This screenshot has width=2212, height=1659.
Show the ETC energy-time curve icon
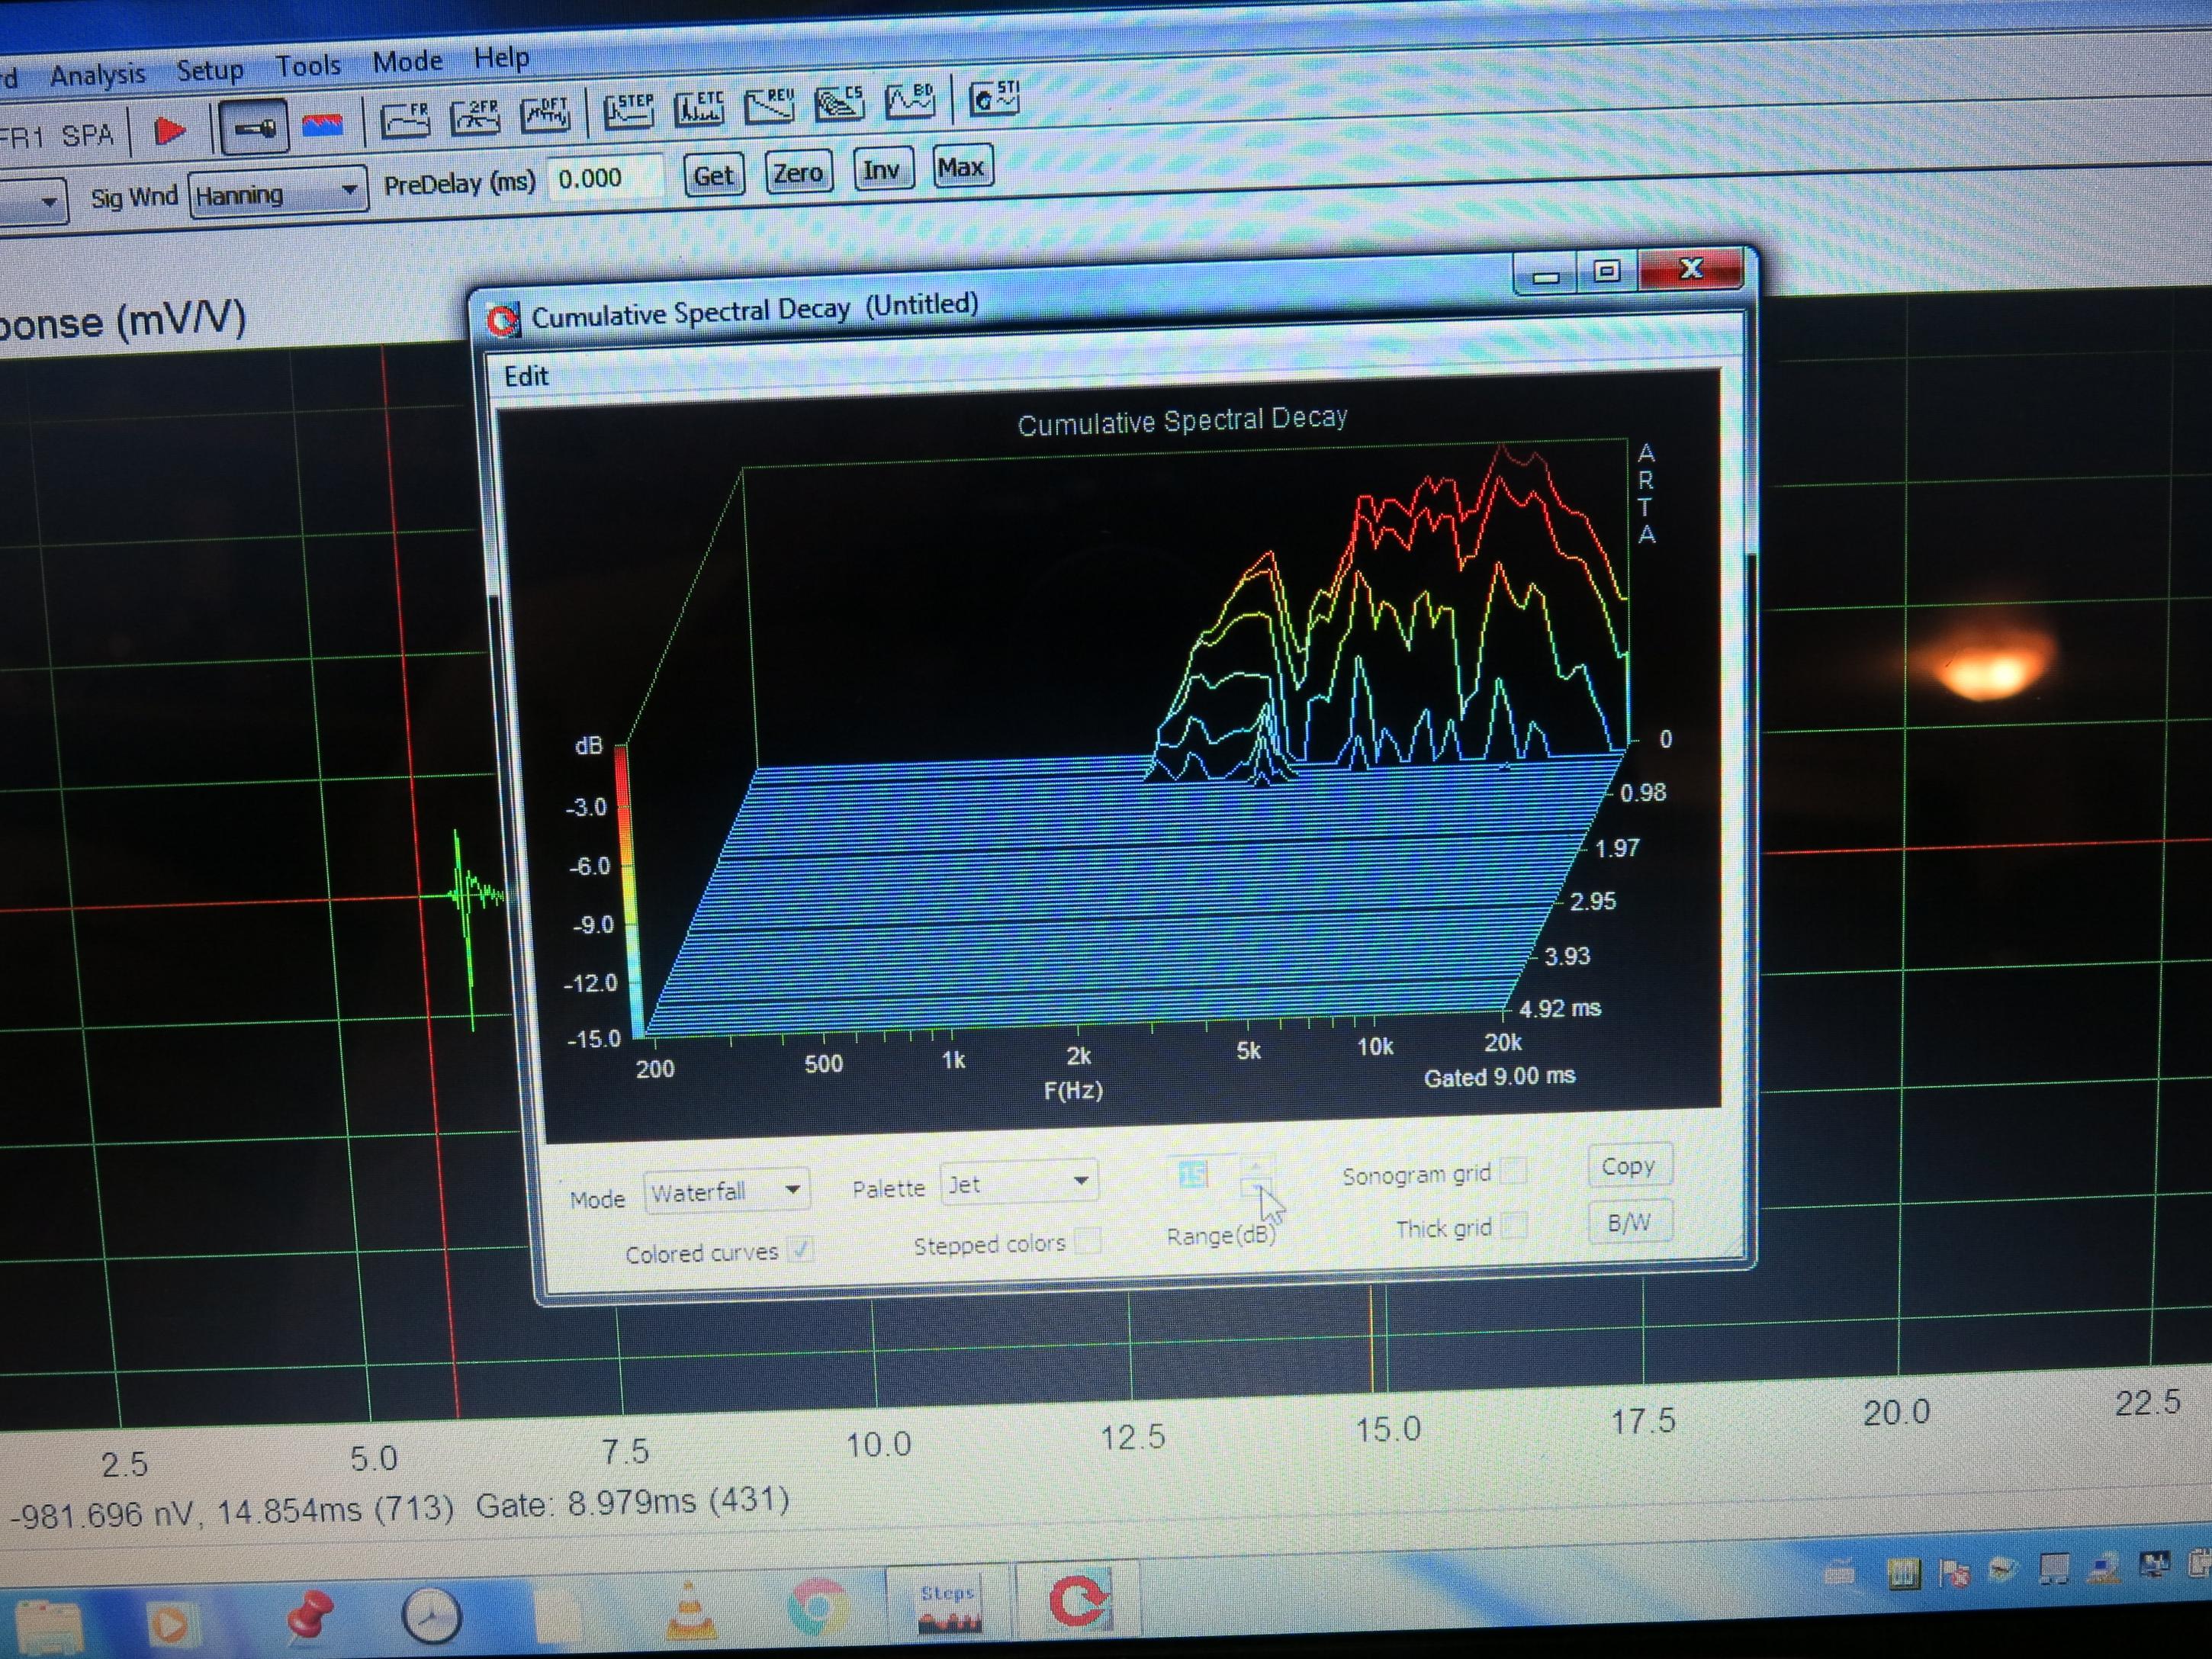pyautogui.click(x=699, y=108)
